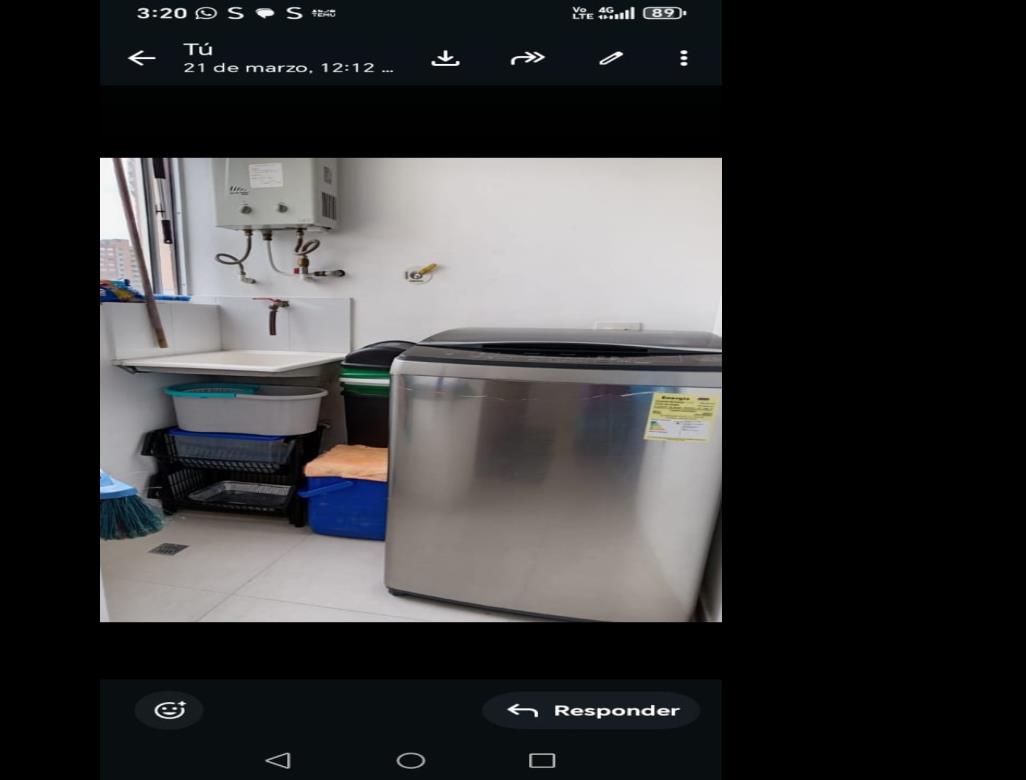Tap the WhatsApp notification icon in status bar
The image size is (1026, 780).
click(x=206, y=13)
